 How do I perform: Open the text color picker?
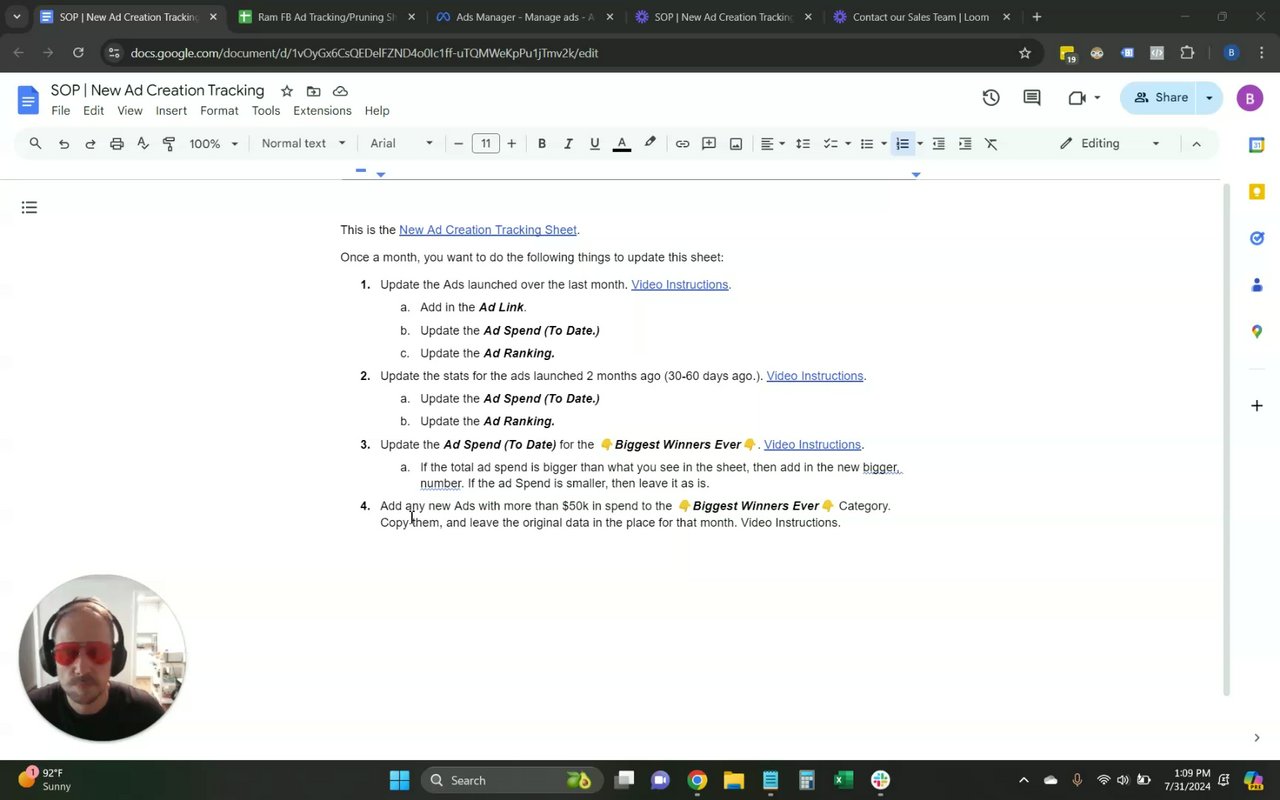[x=621, y=144]
